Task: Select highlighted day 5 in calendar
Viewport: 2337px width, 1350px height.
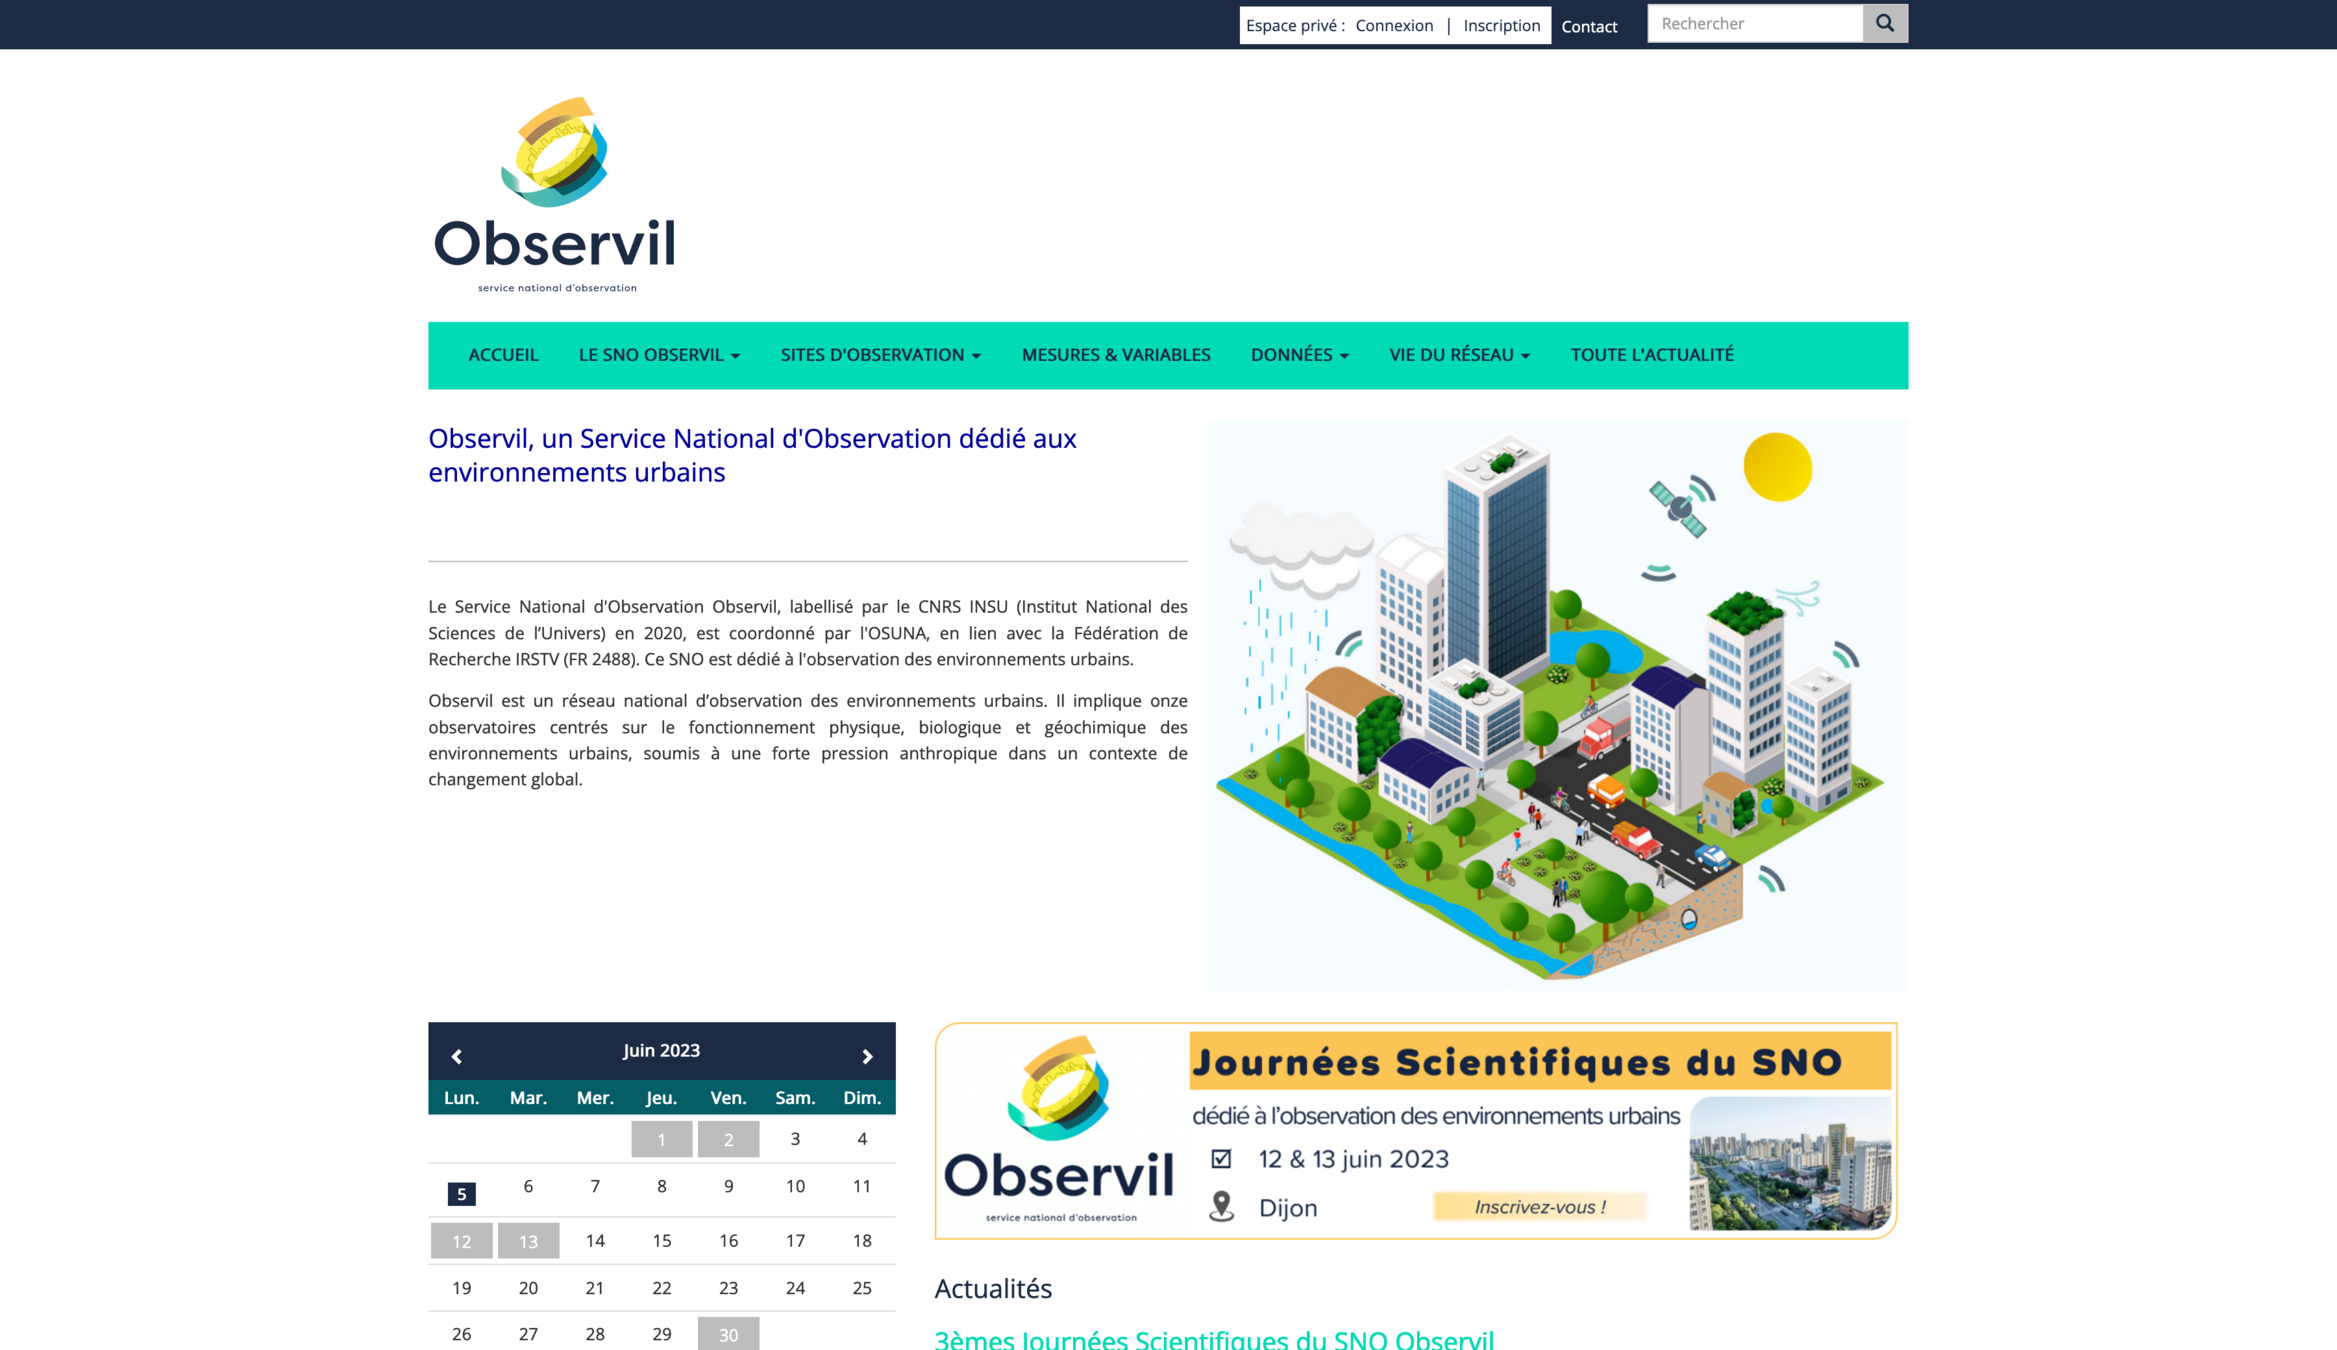Action: coord(461,1193)
